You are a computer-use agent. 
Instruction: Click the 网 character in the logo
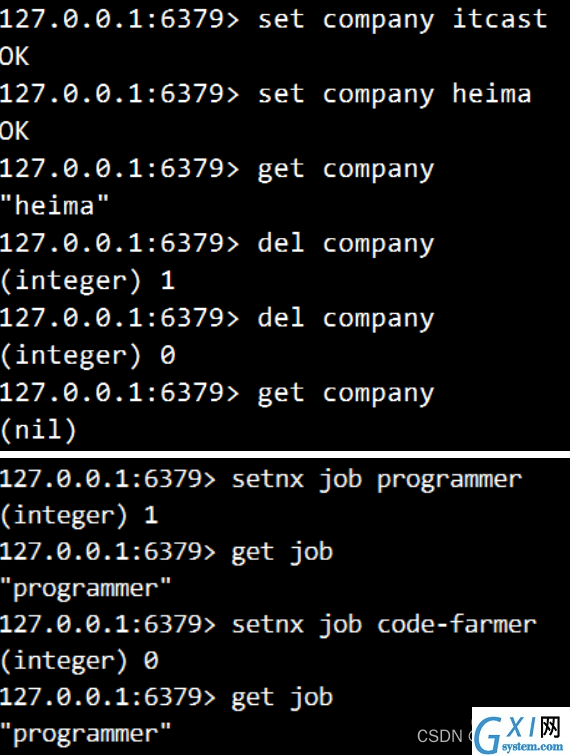550,728
